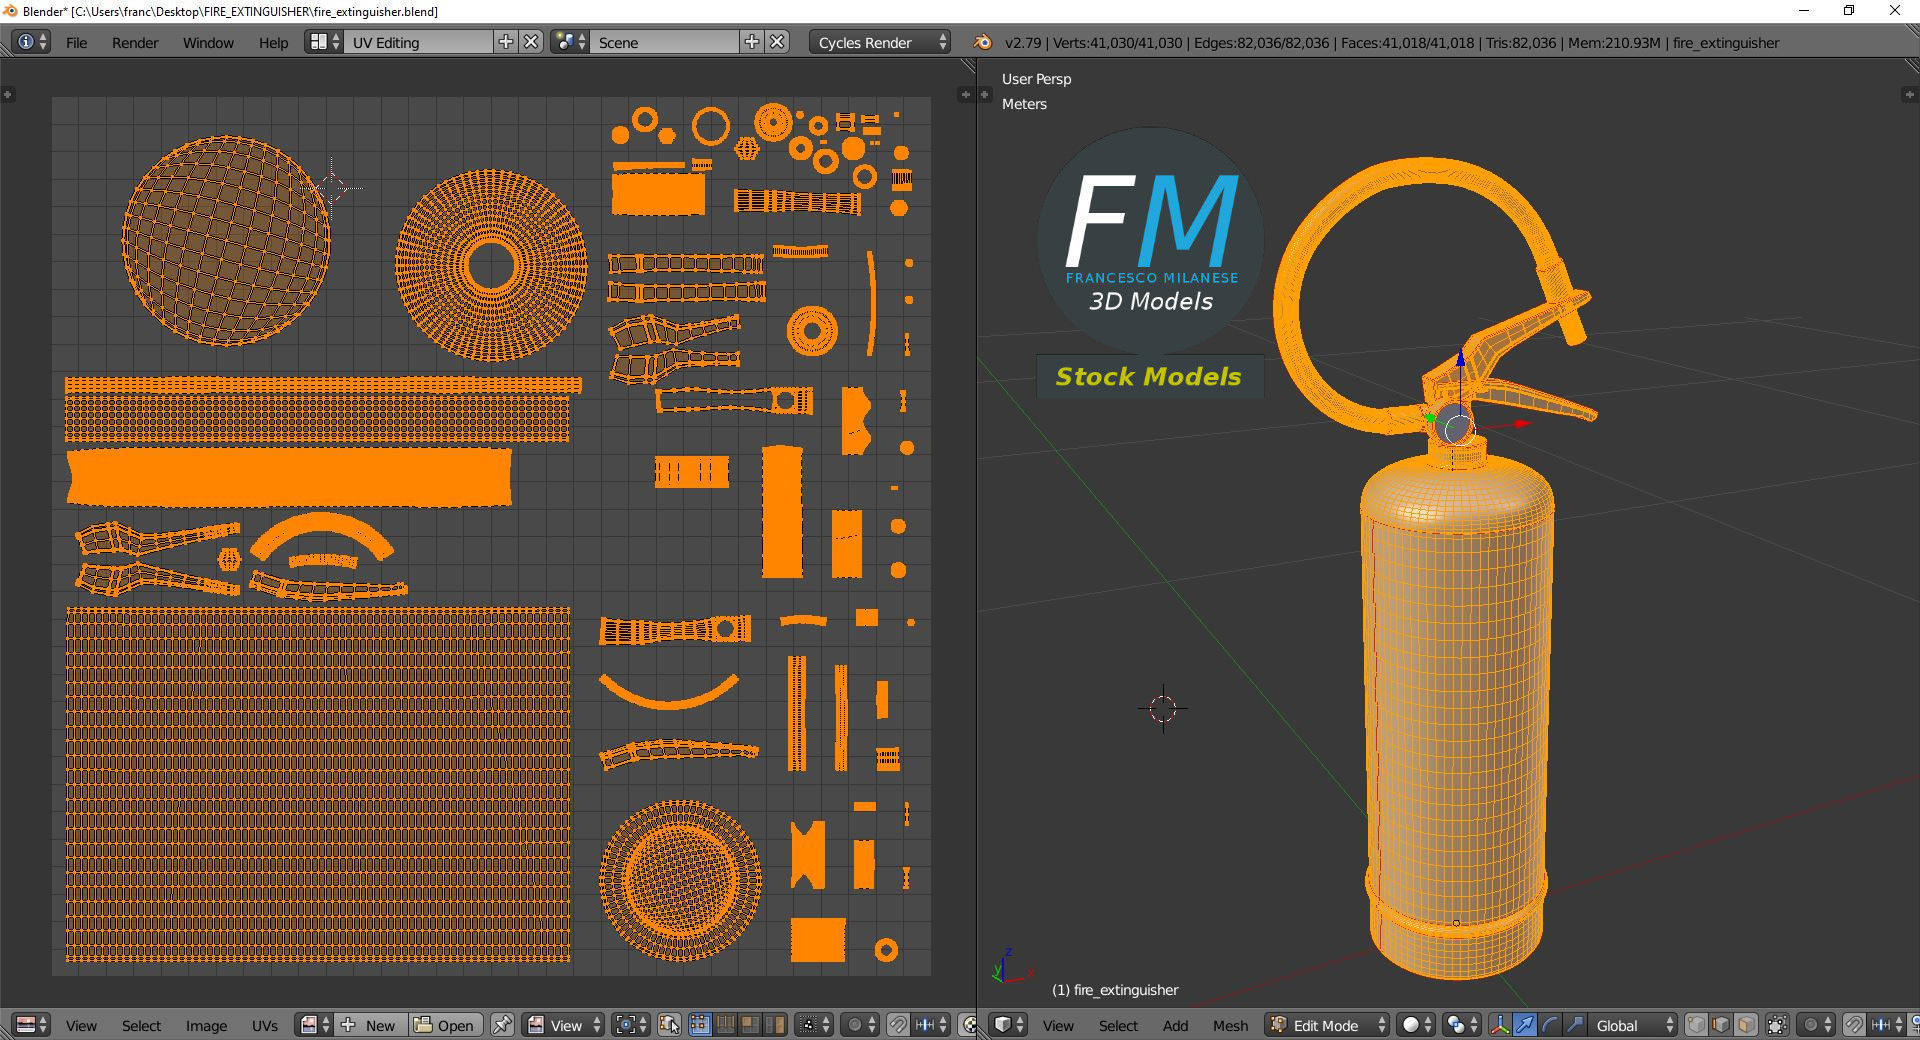Toggle proportional editing in 3D viewport
1920x1040 pixels.
pos(1817,1025)
